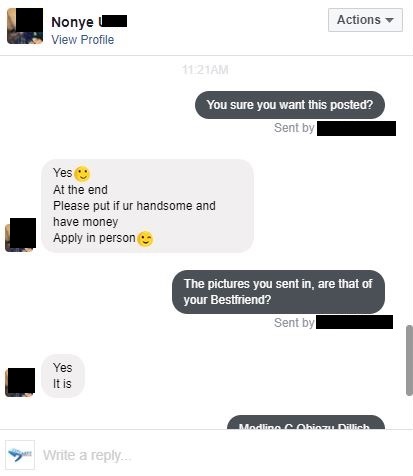The image size is (413, 476).
Task: Click Sent by label under first message
Action: [x=294, y=128]
